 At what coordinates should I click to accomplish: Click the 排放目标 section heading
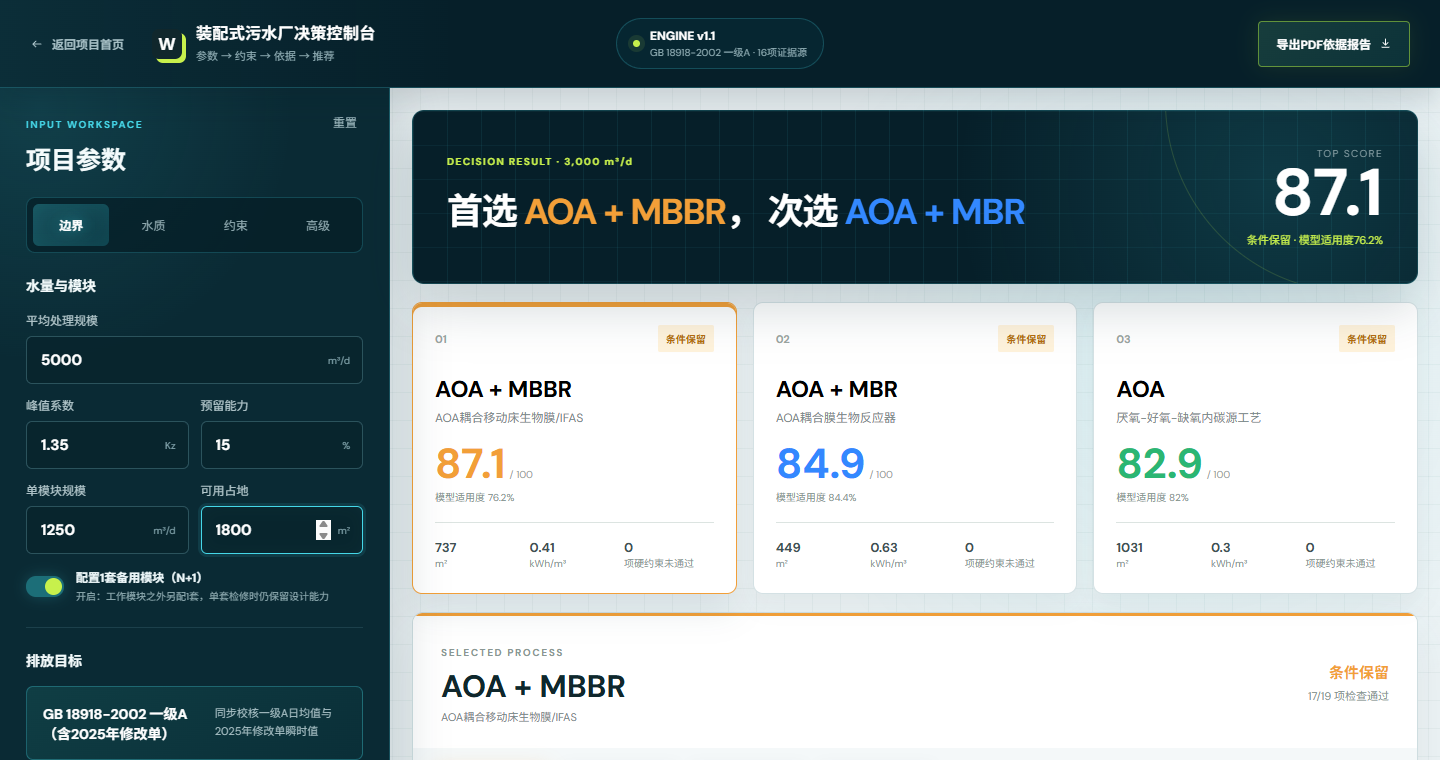pyautogui.click(x=54, y=661)
